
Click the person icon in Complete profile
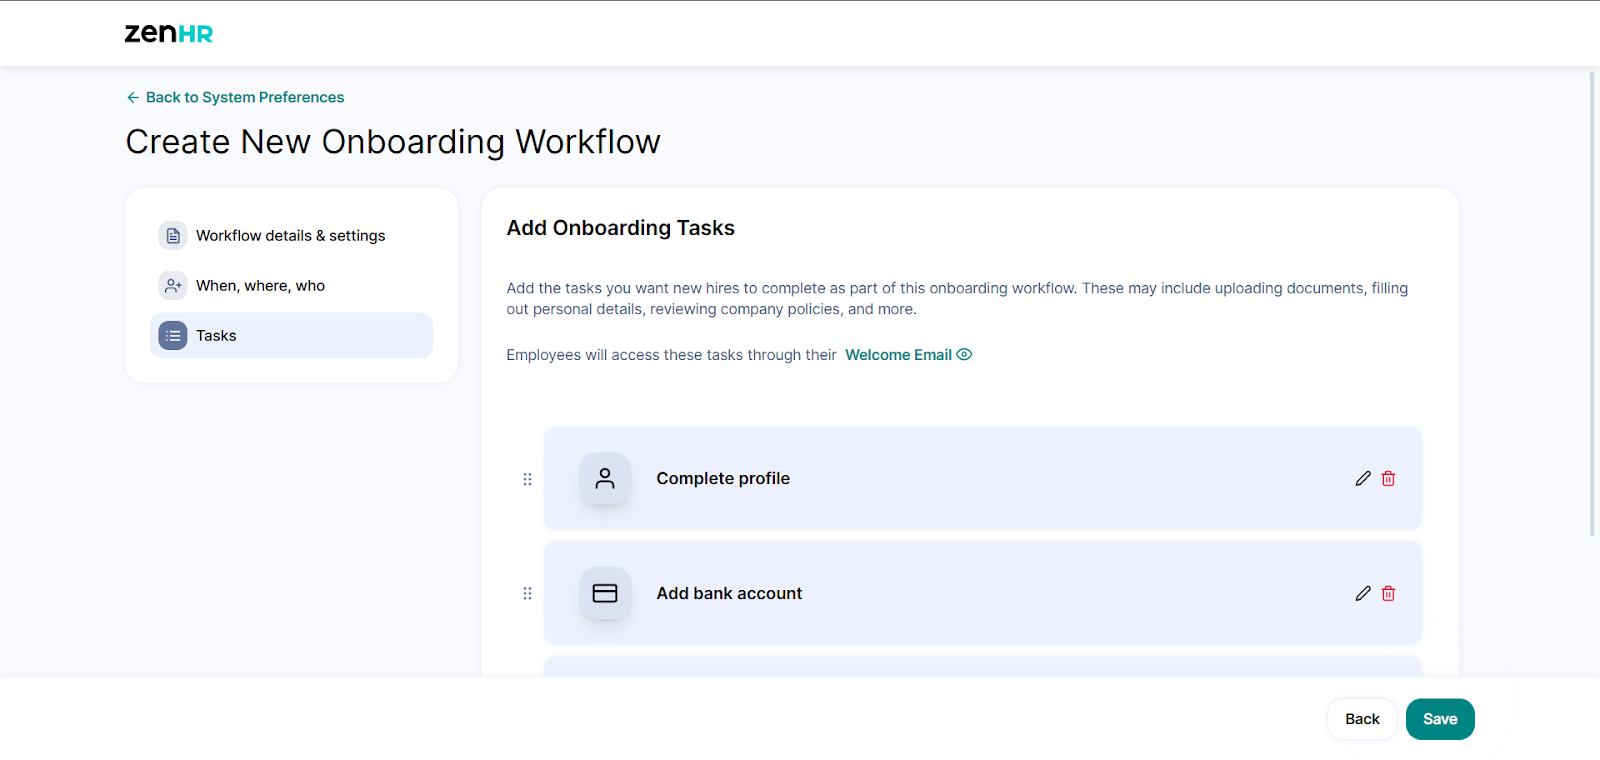(605, 478)
